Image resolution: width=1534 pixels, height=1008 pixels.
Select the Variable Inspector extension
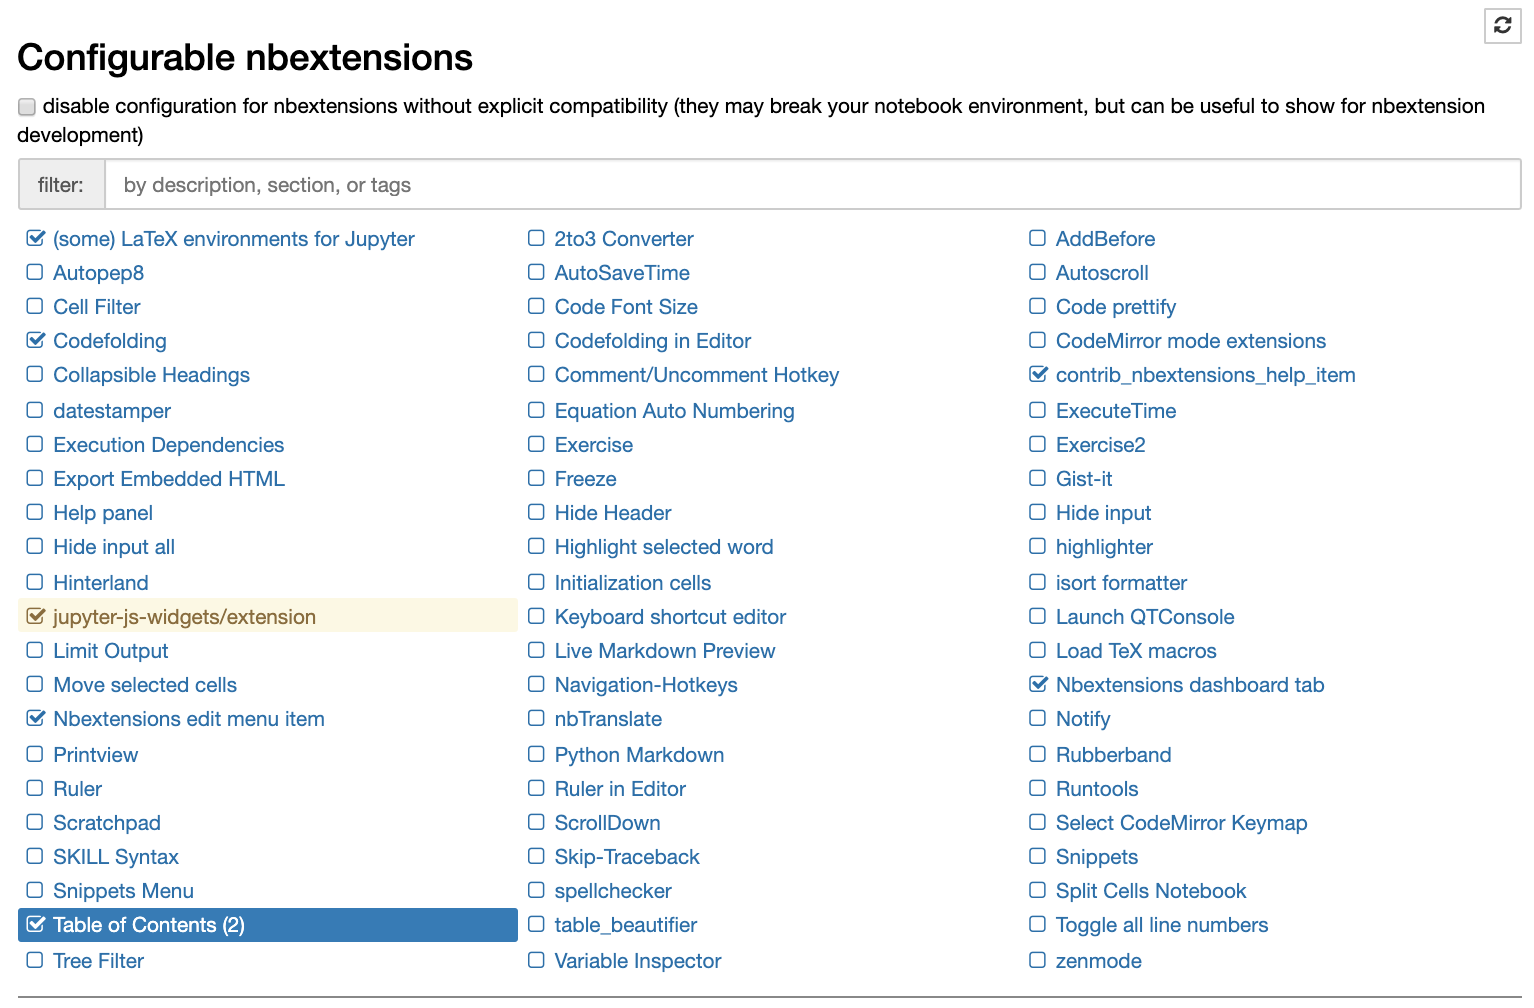638,961
